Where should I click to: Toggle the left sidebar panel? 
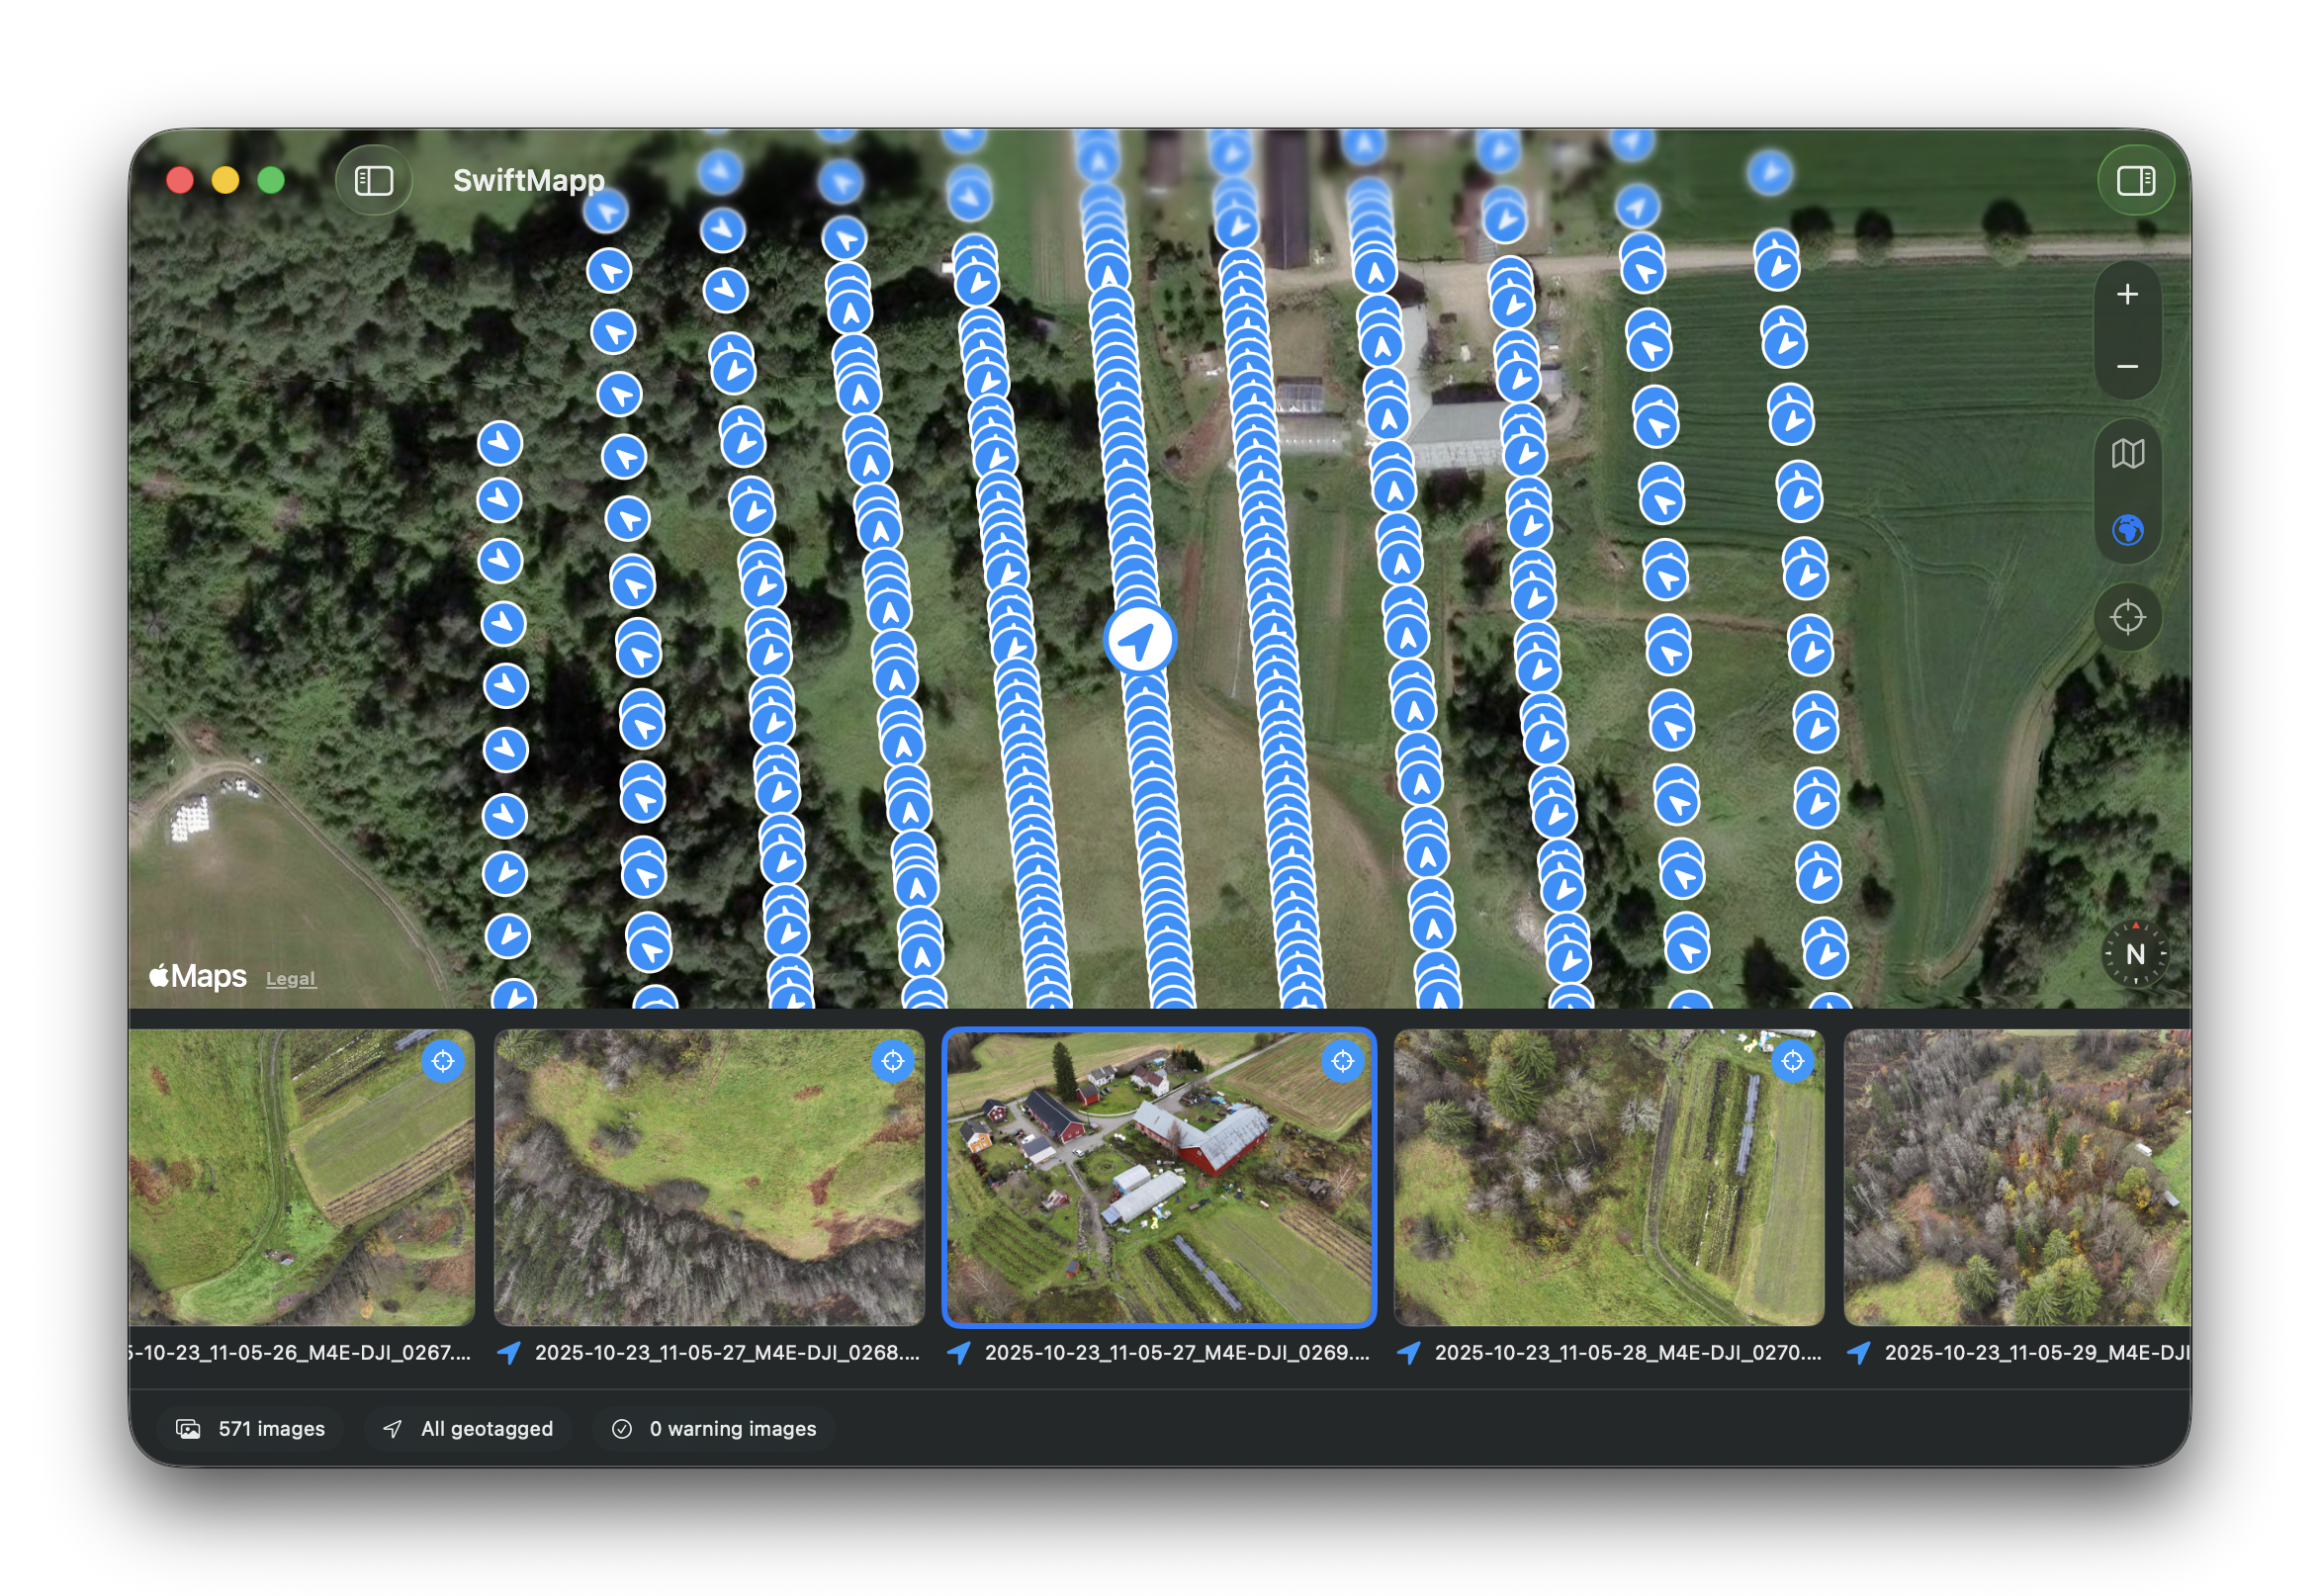pyautogui.click(x=374, y=181)
